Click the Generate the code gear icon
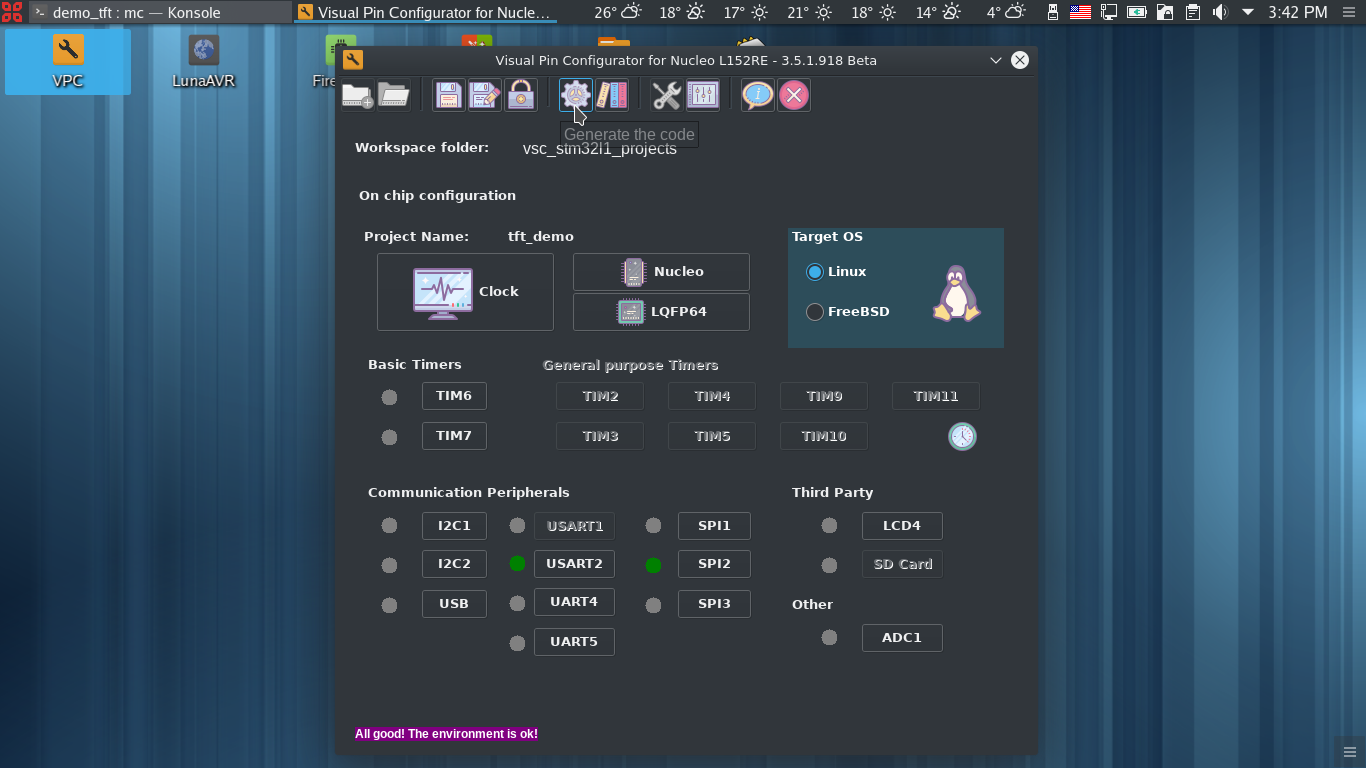This screenshot has height=768, width=1366. 575,95
